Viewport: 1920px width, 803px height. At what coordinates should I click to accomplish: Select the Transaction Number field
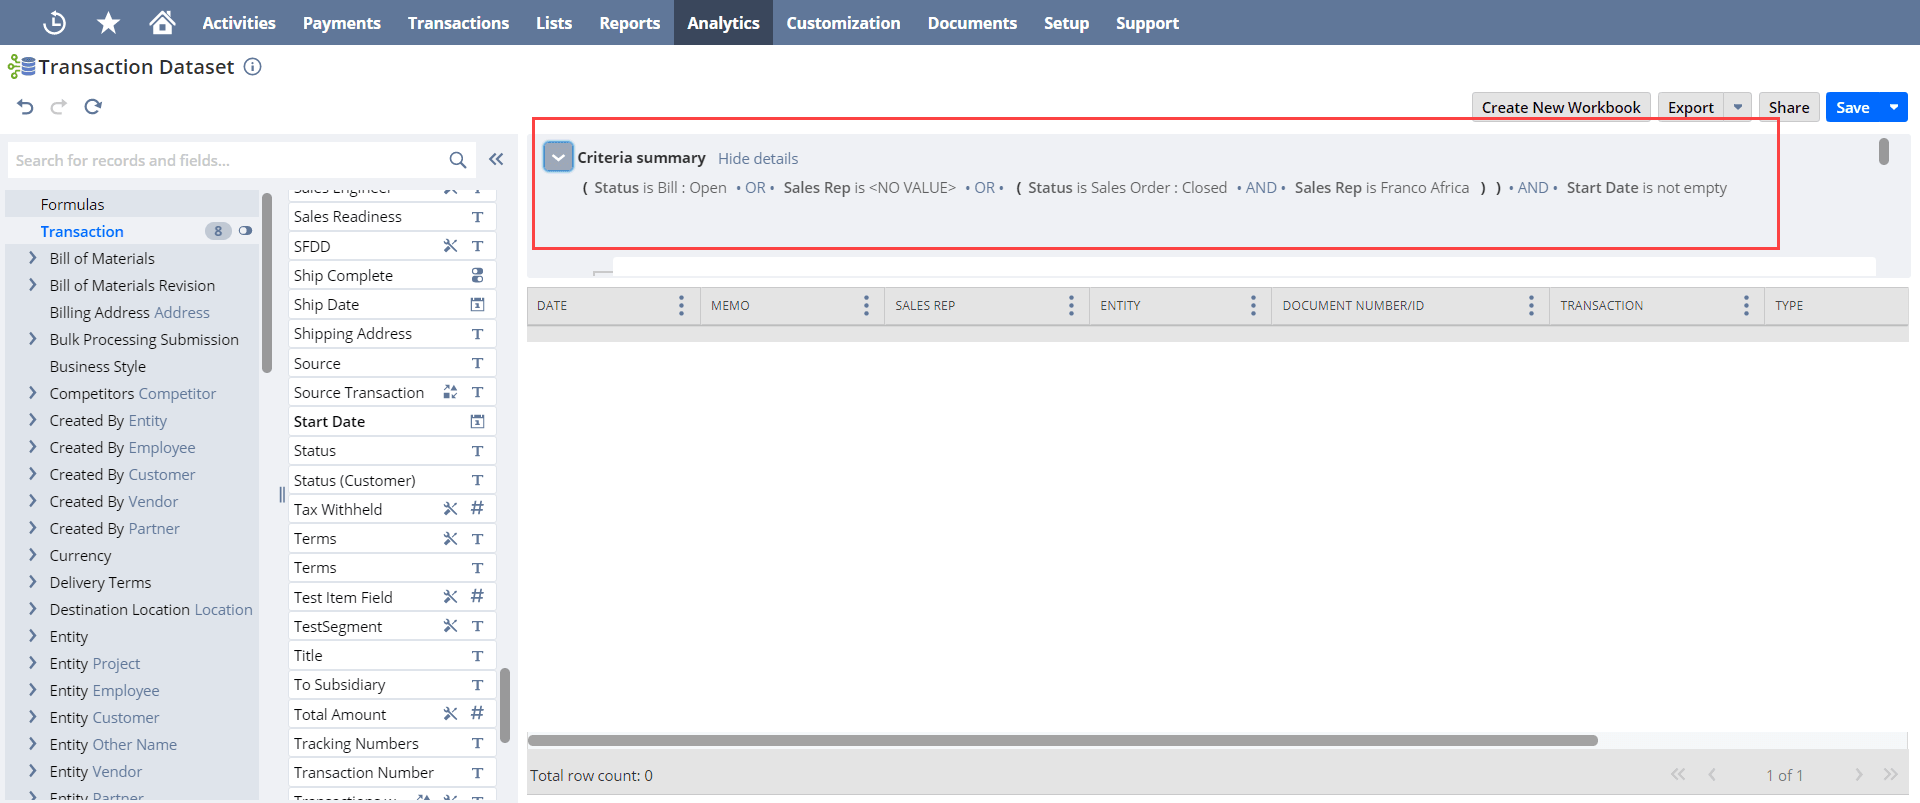coord(392,772)
